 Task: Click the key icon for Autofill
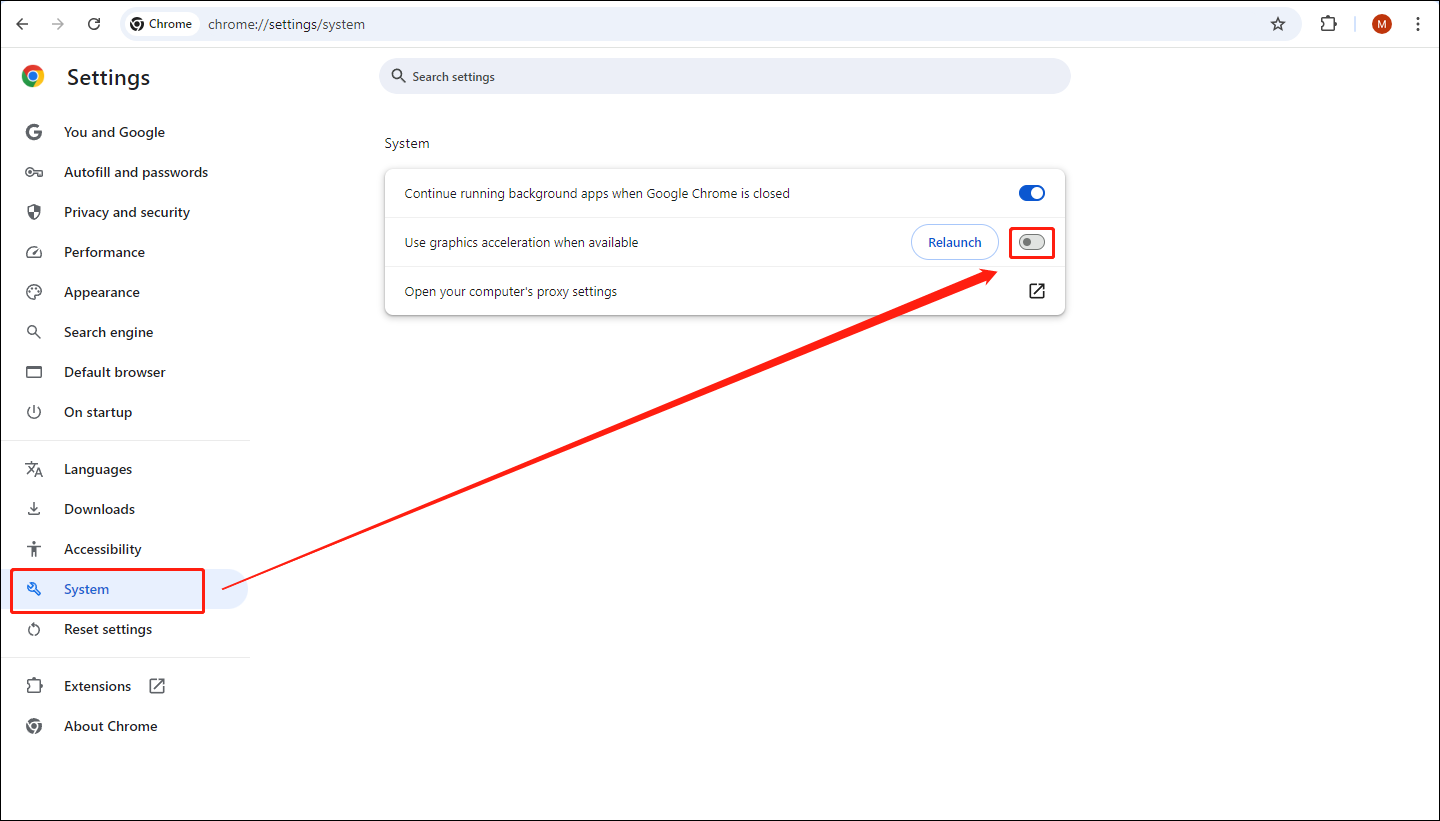(x=34, y=172)
